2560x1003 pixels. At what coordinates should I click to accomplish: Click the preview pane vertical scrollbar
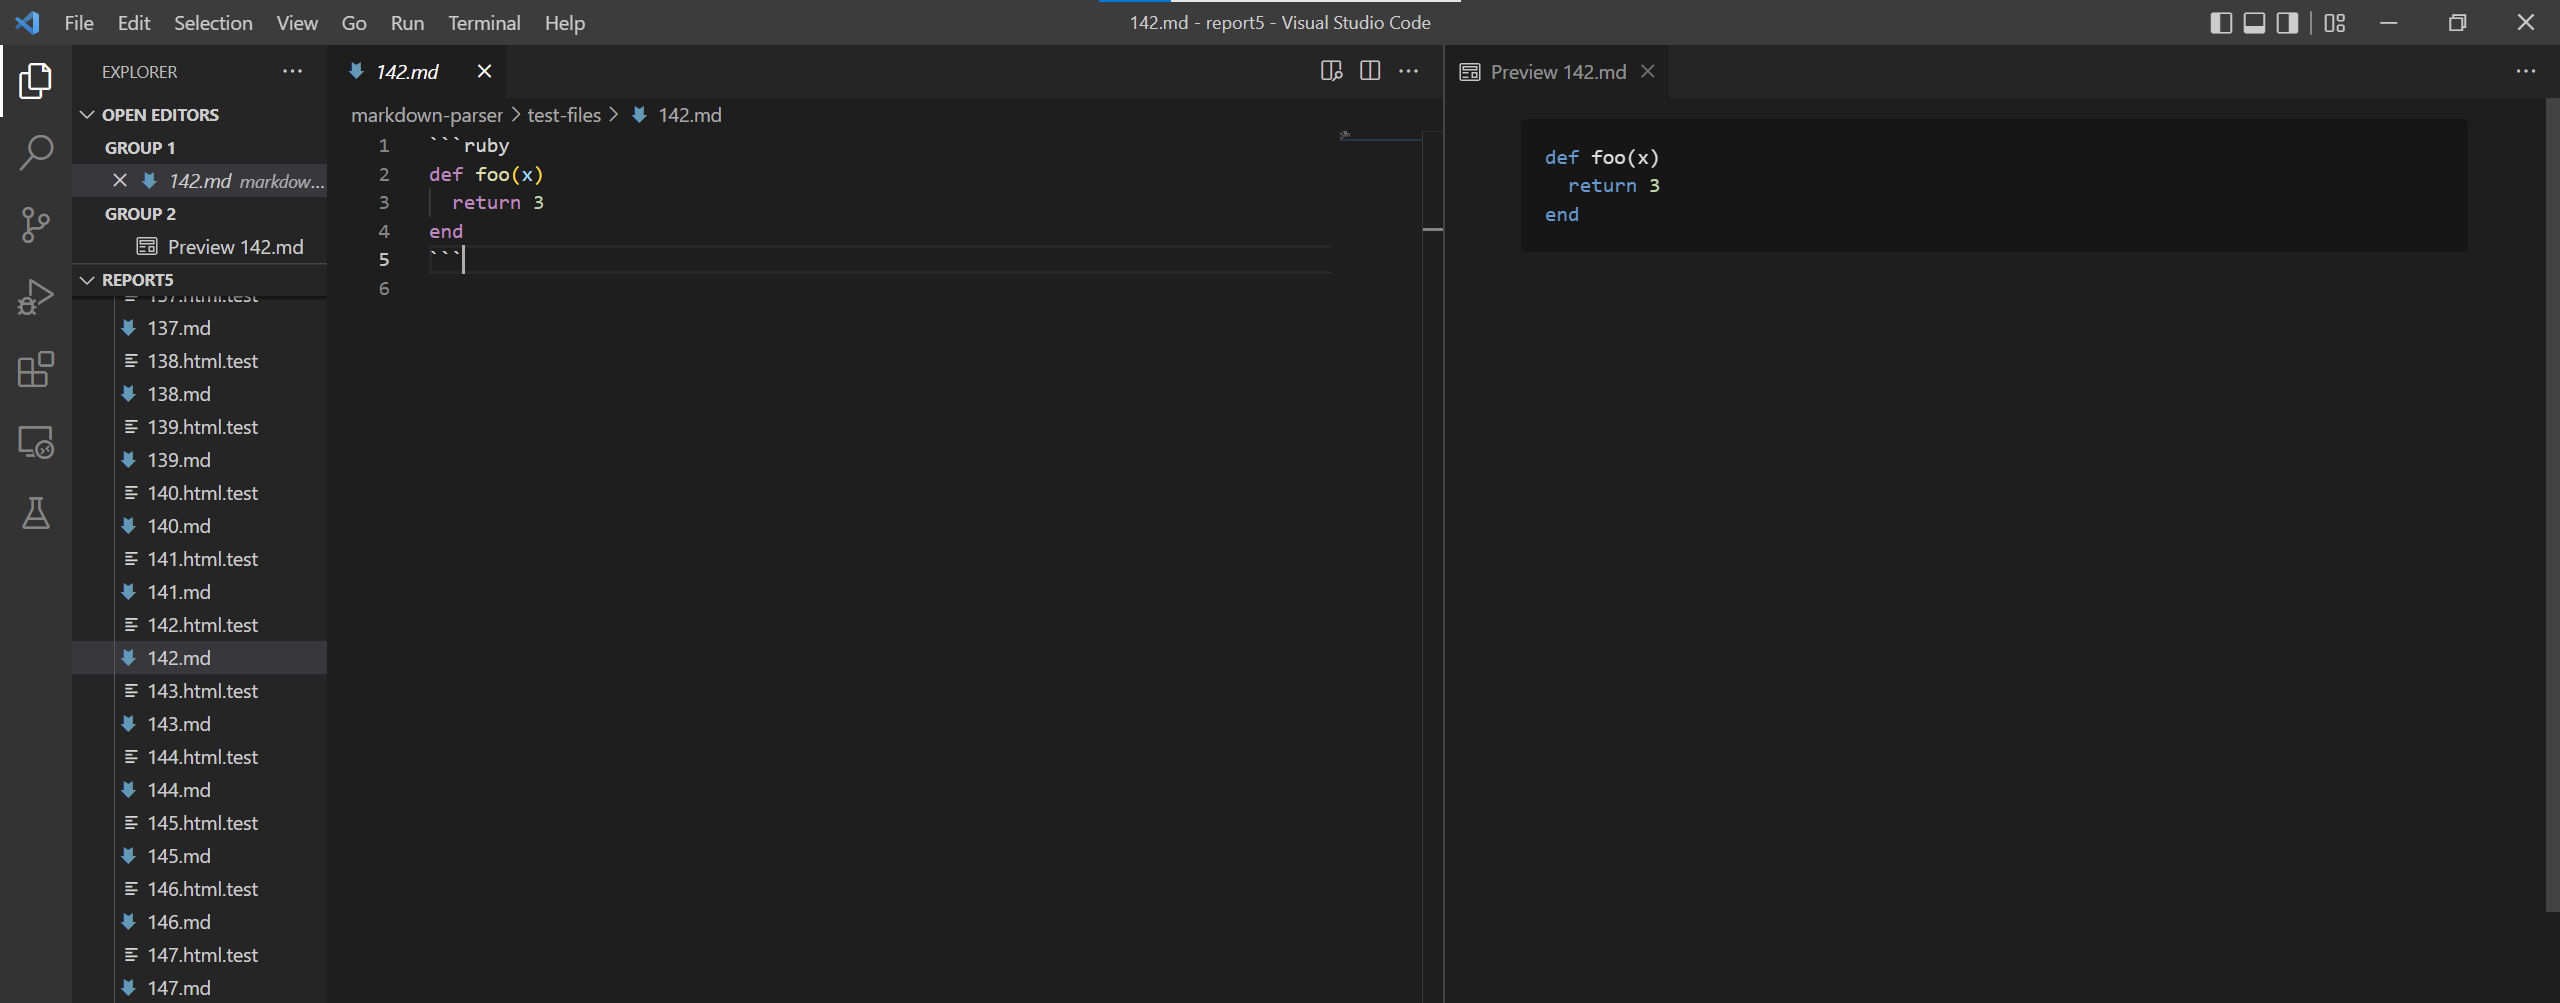[2551, 500]
